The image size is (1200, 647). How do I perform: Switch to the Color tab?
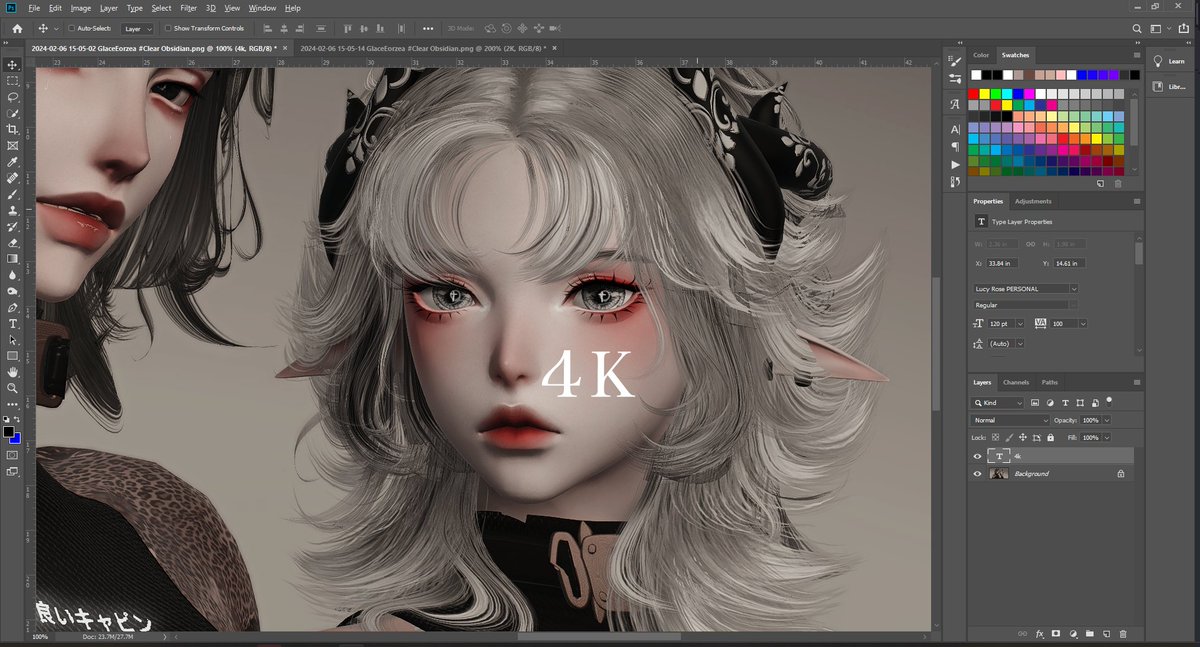[x=981, y=55]
